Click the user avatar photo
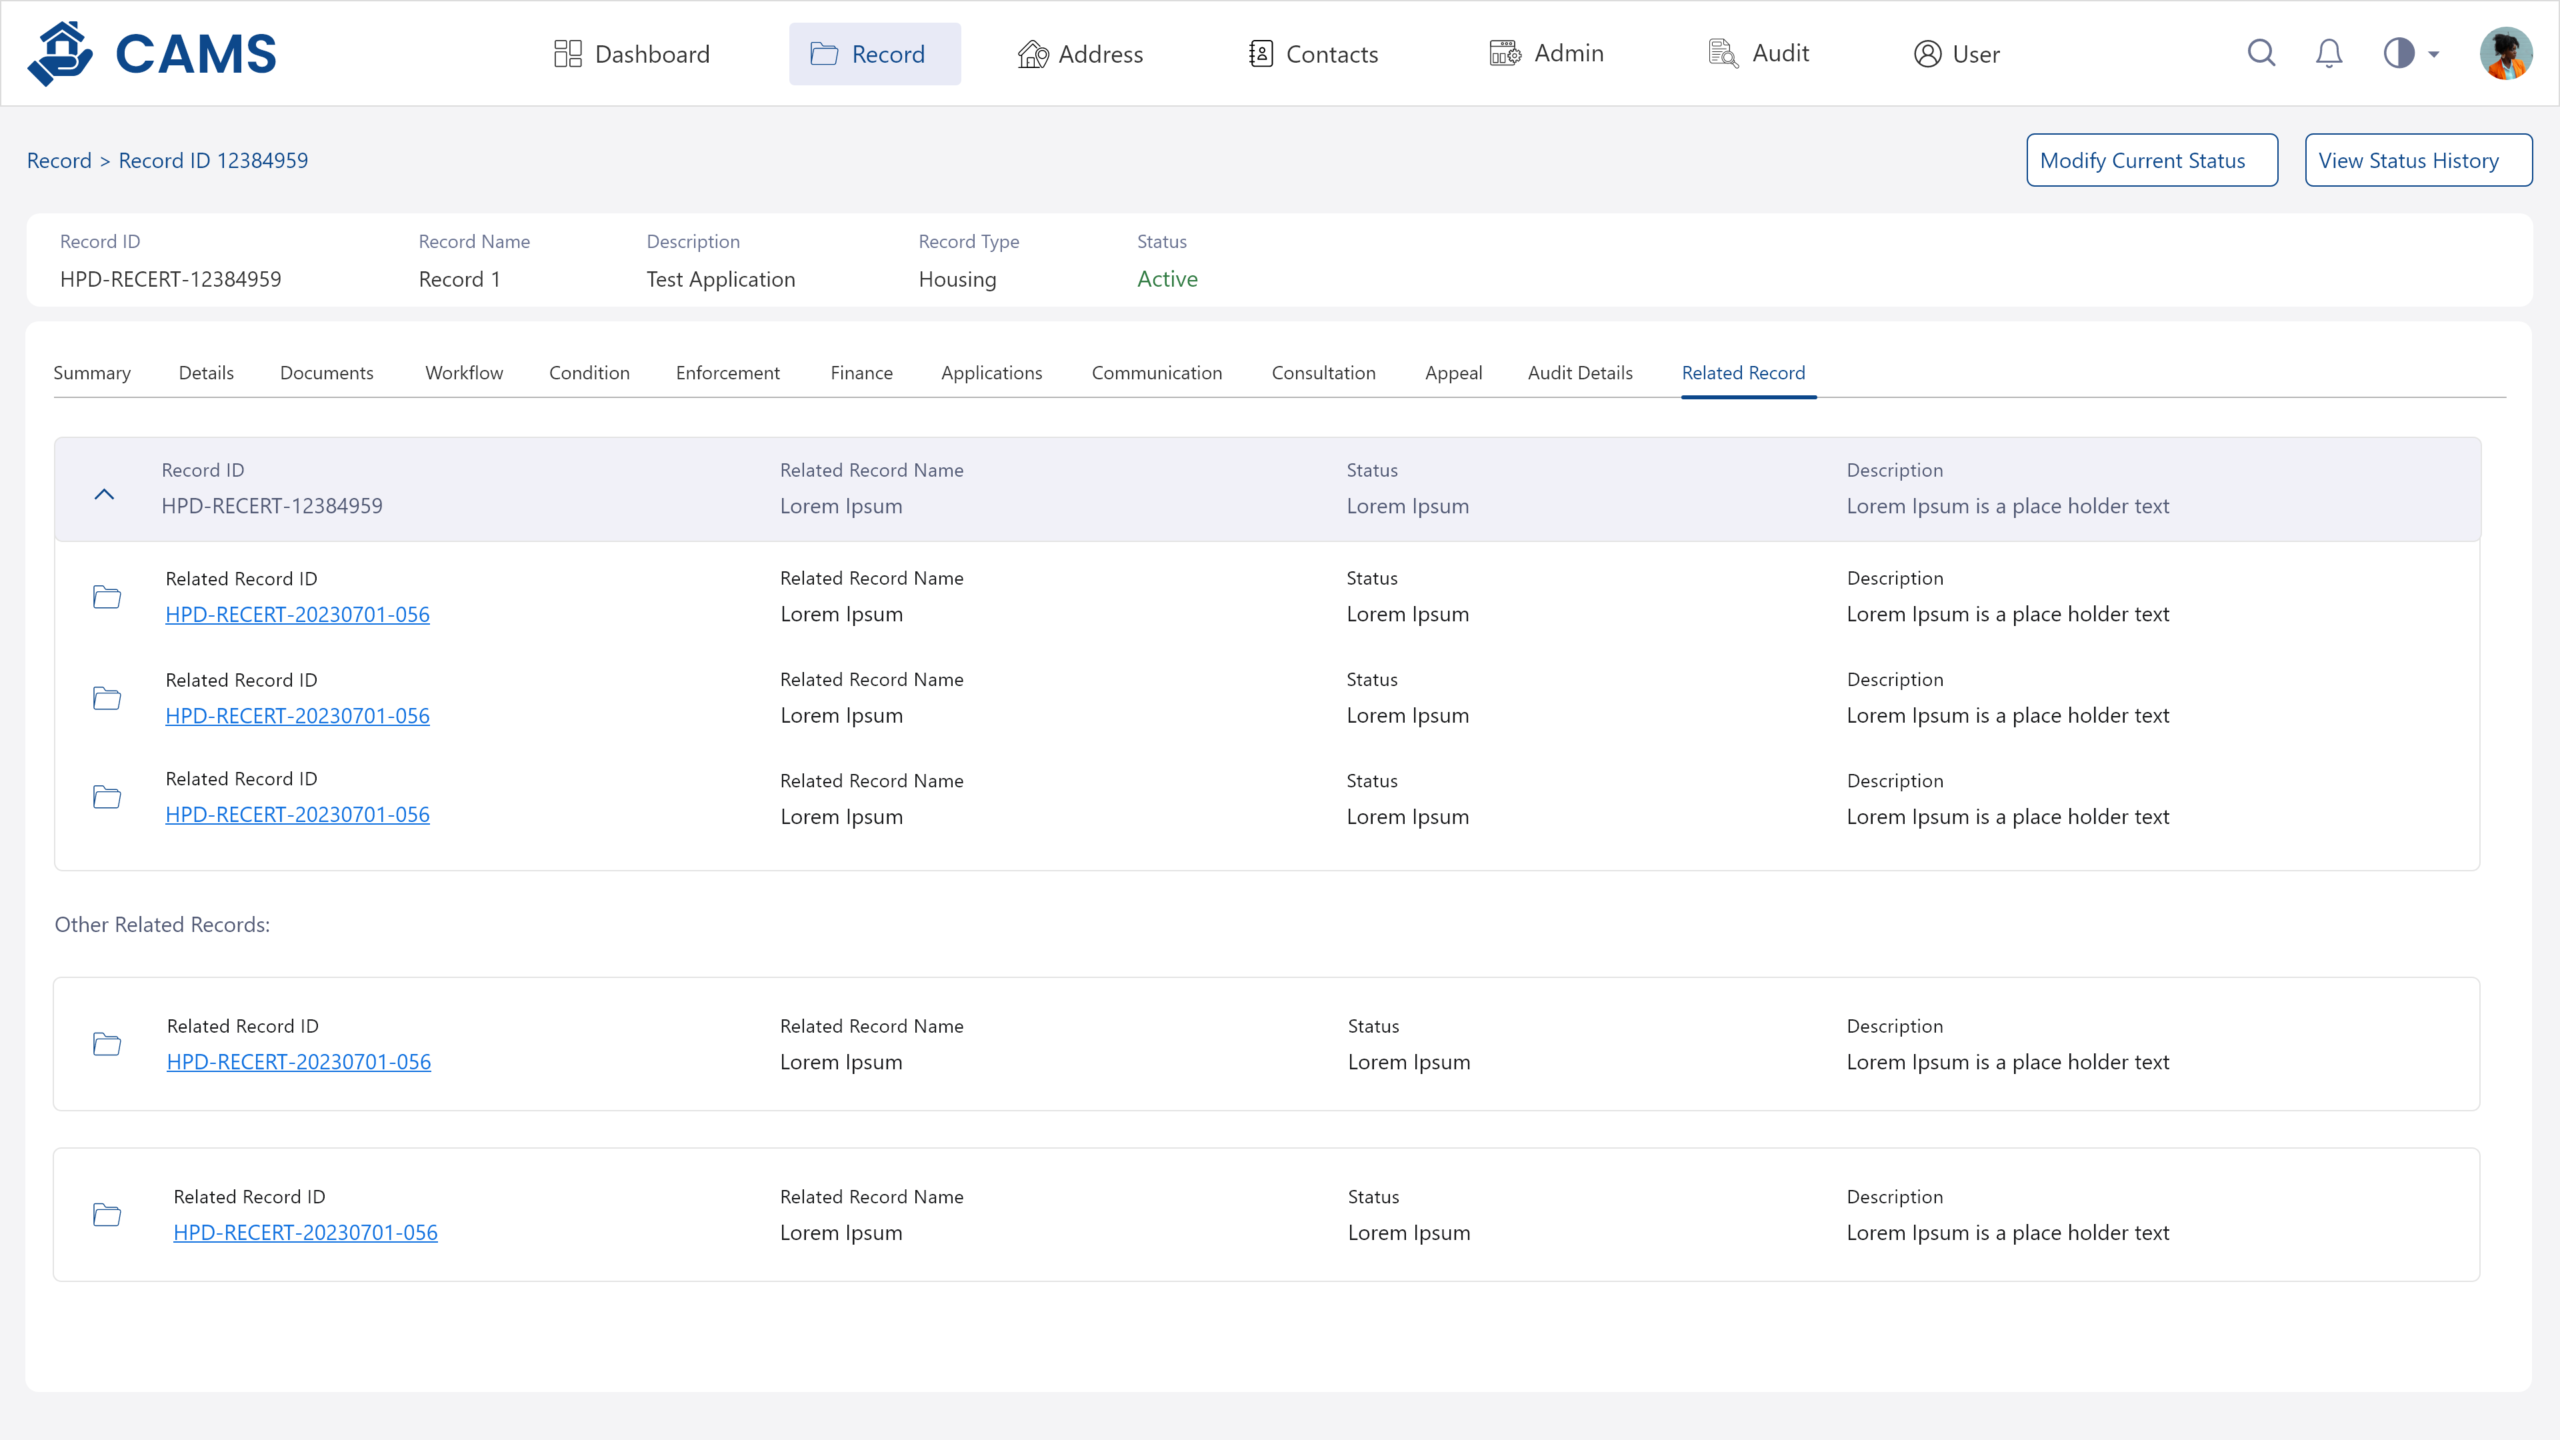The image size is (2560, 1440). (x=2505, y=53)
